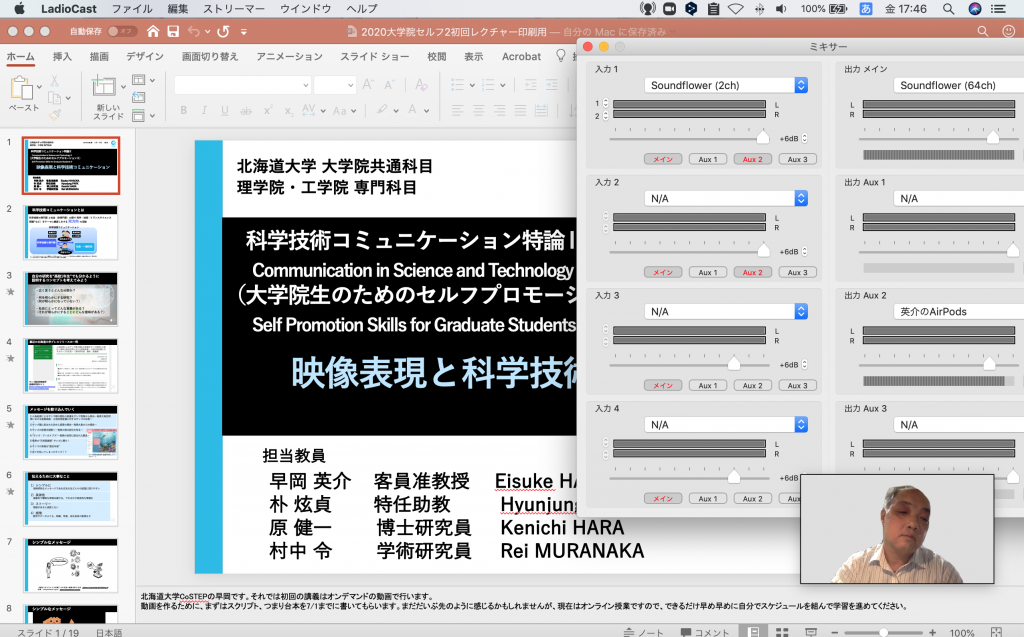Image resolution: width=1024 pixels, height=637 pixels.
Task: Click the Center text alignment icon
Action: (478, 110)
